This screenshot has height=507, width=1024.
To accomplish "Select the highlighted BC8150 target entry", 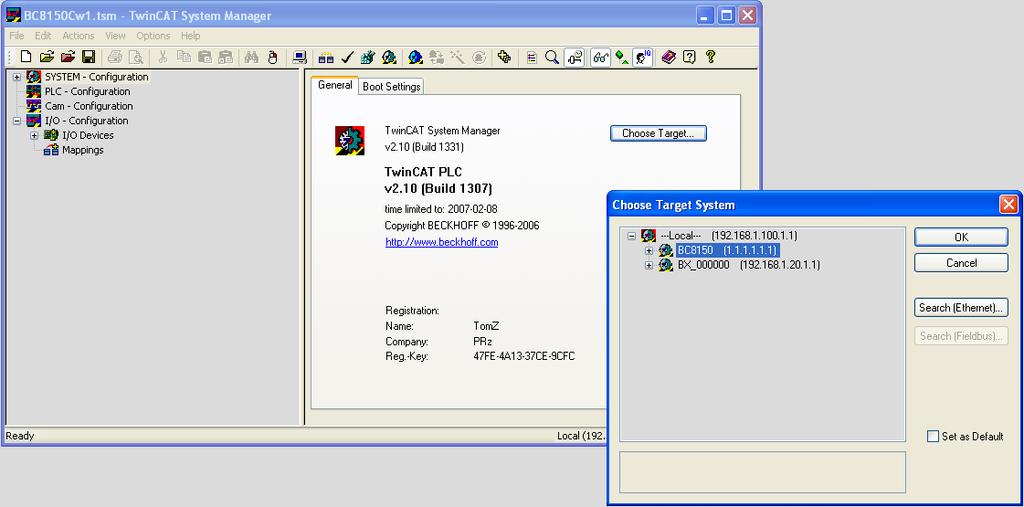I will pos(728,250).
